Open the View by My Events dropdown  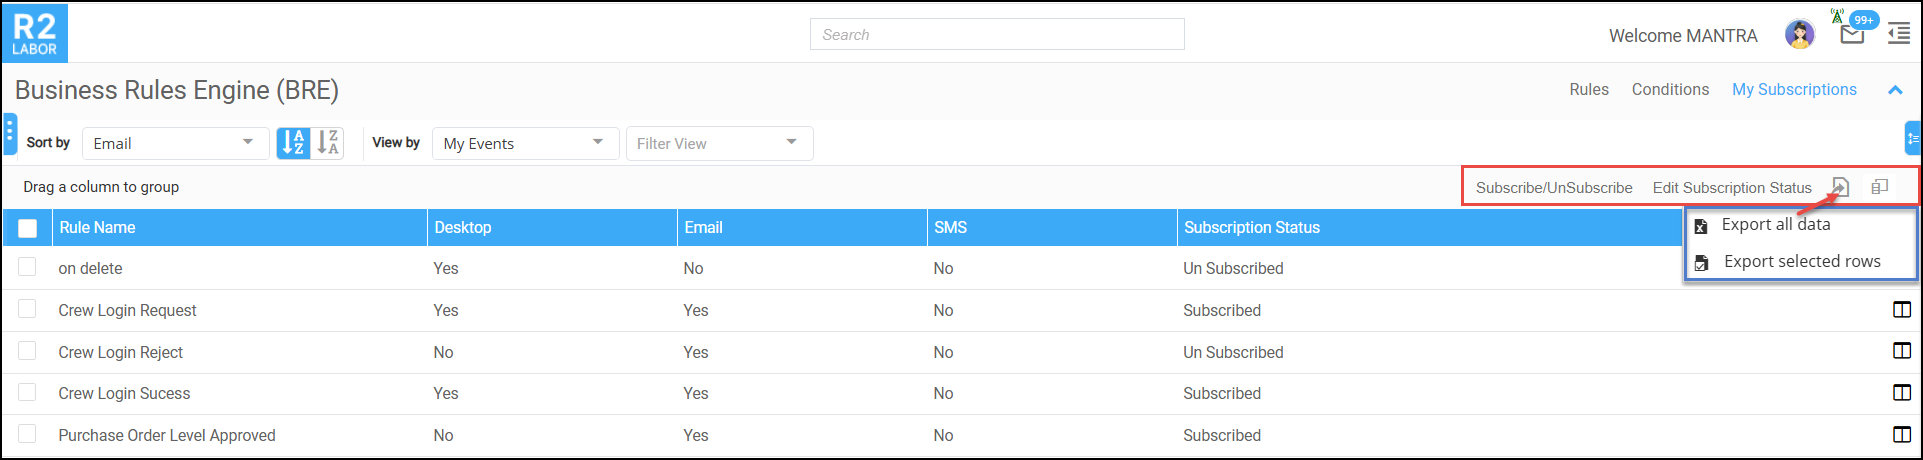(524, 143)
